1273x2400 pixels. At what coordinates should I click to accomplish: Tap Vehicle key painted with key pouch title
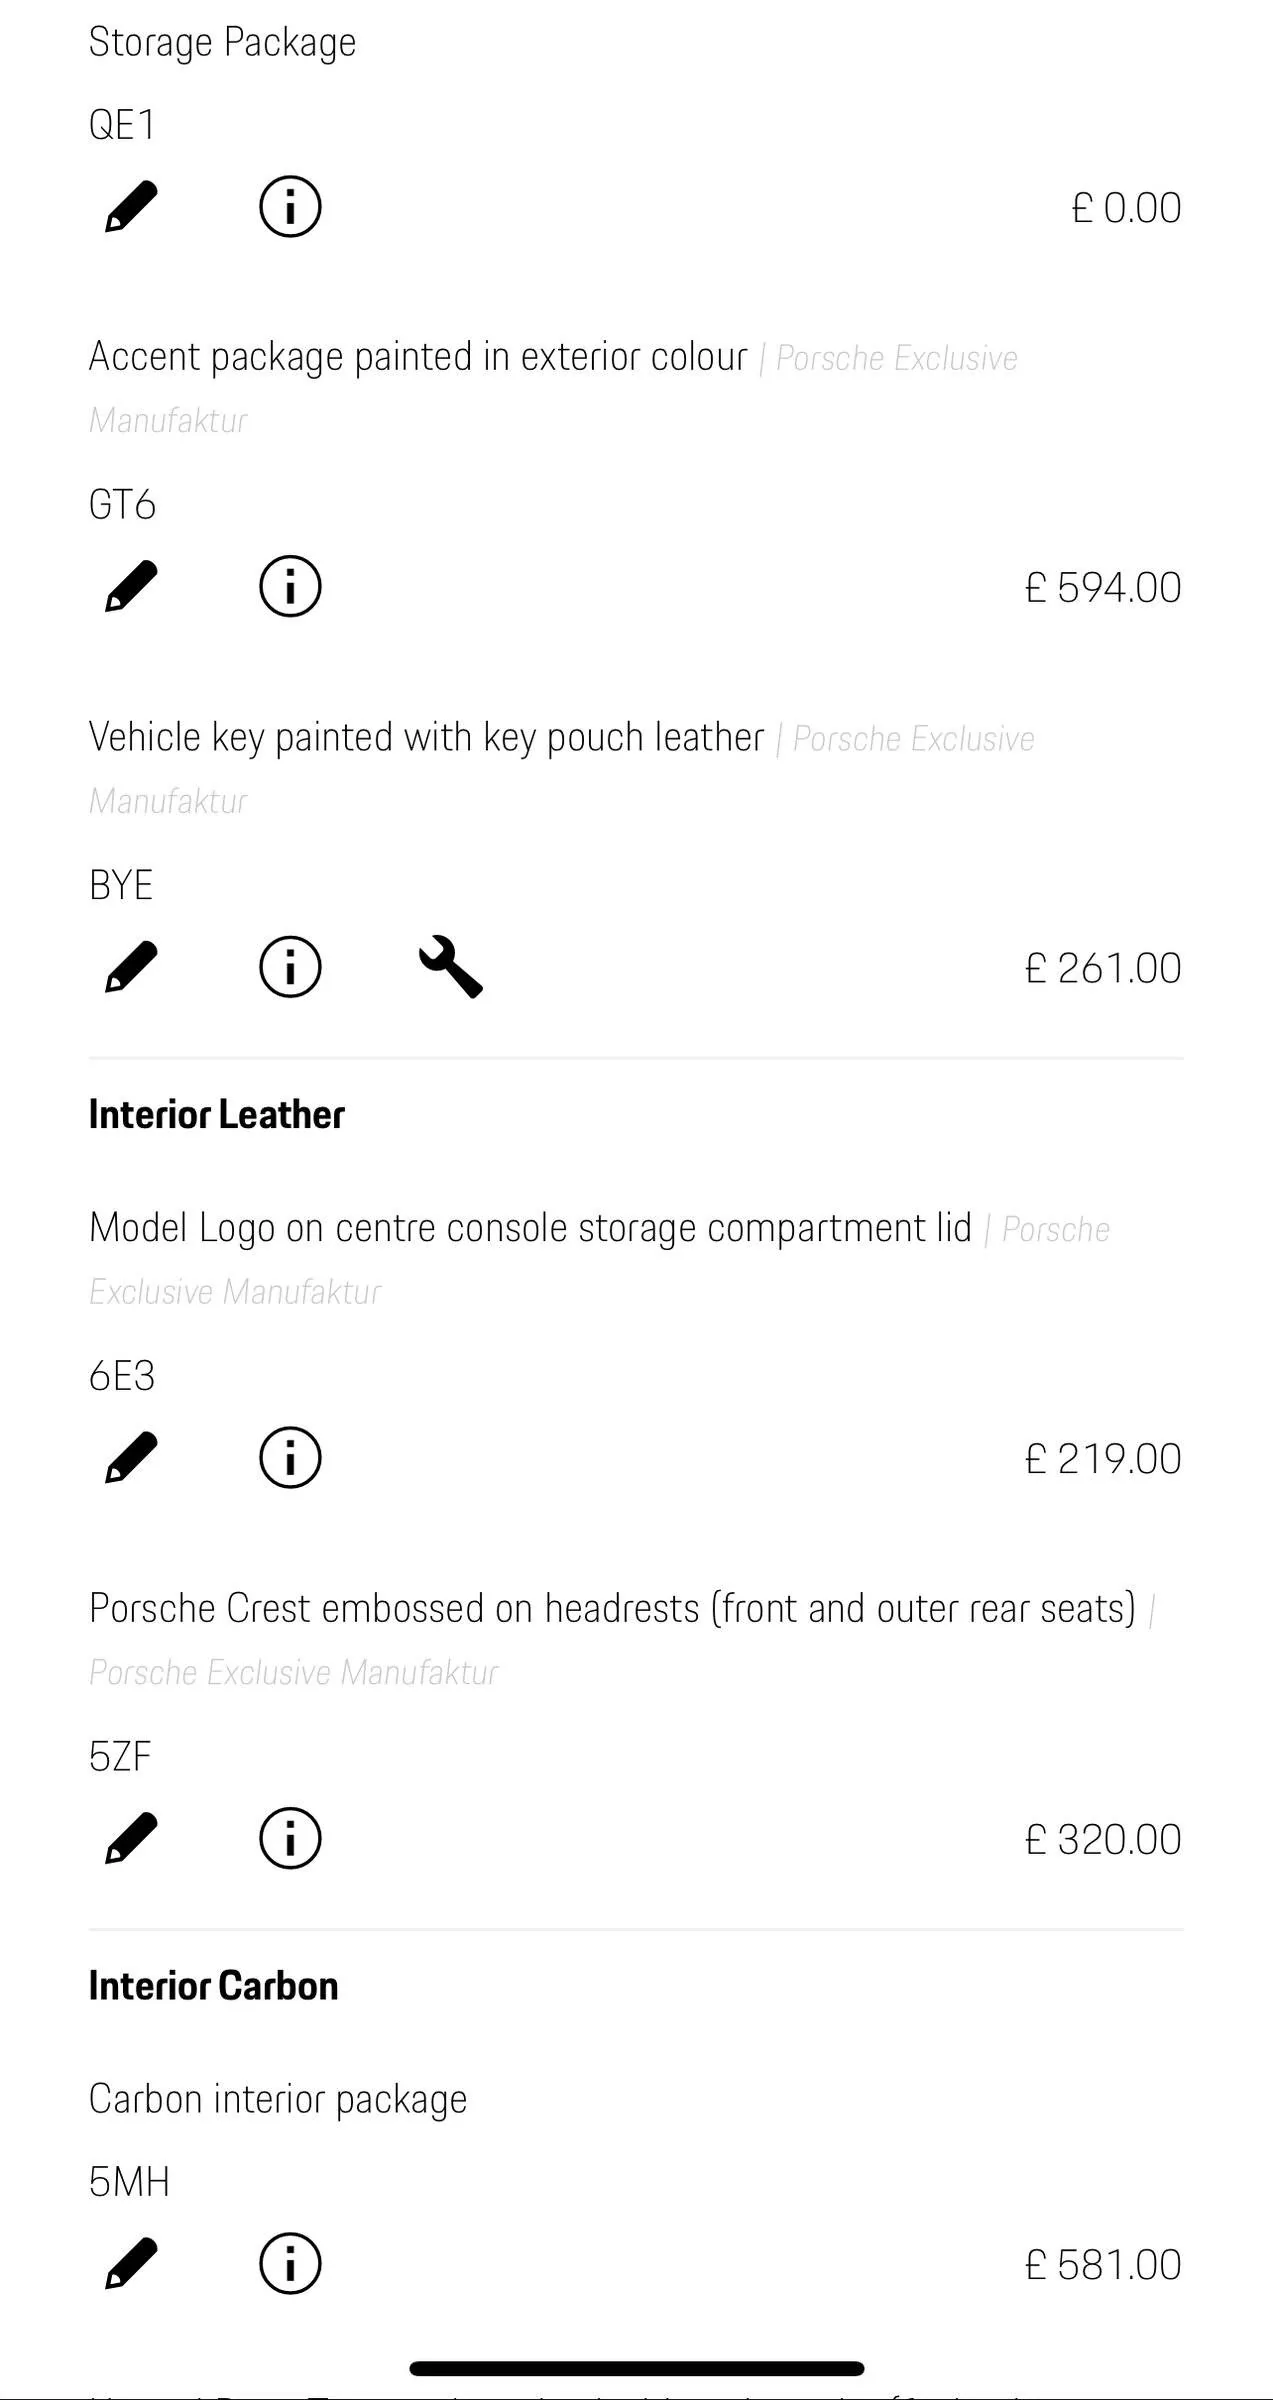tap(427, 737)
